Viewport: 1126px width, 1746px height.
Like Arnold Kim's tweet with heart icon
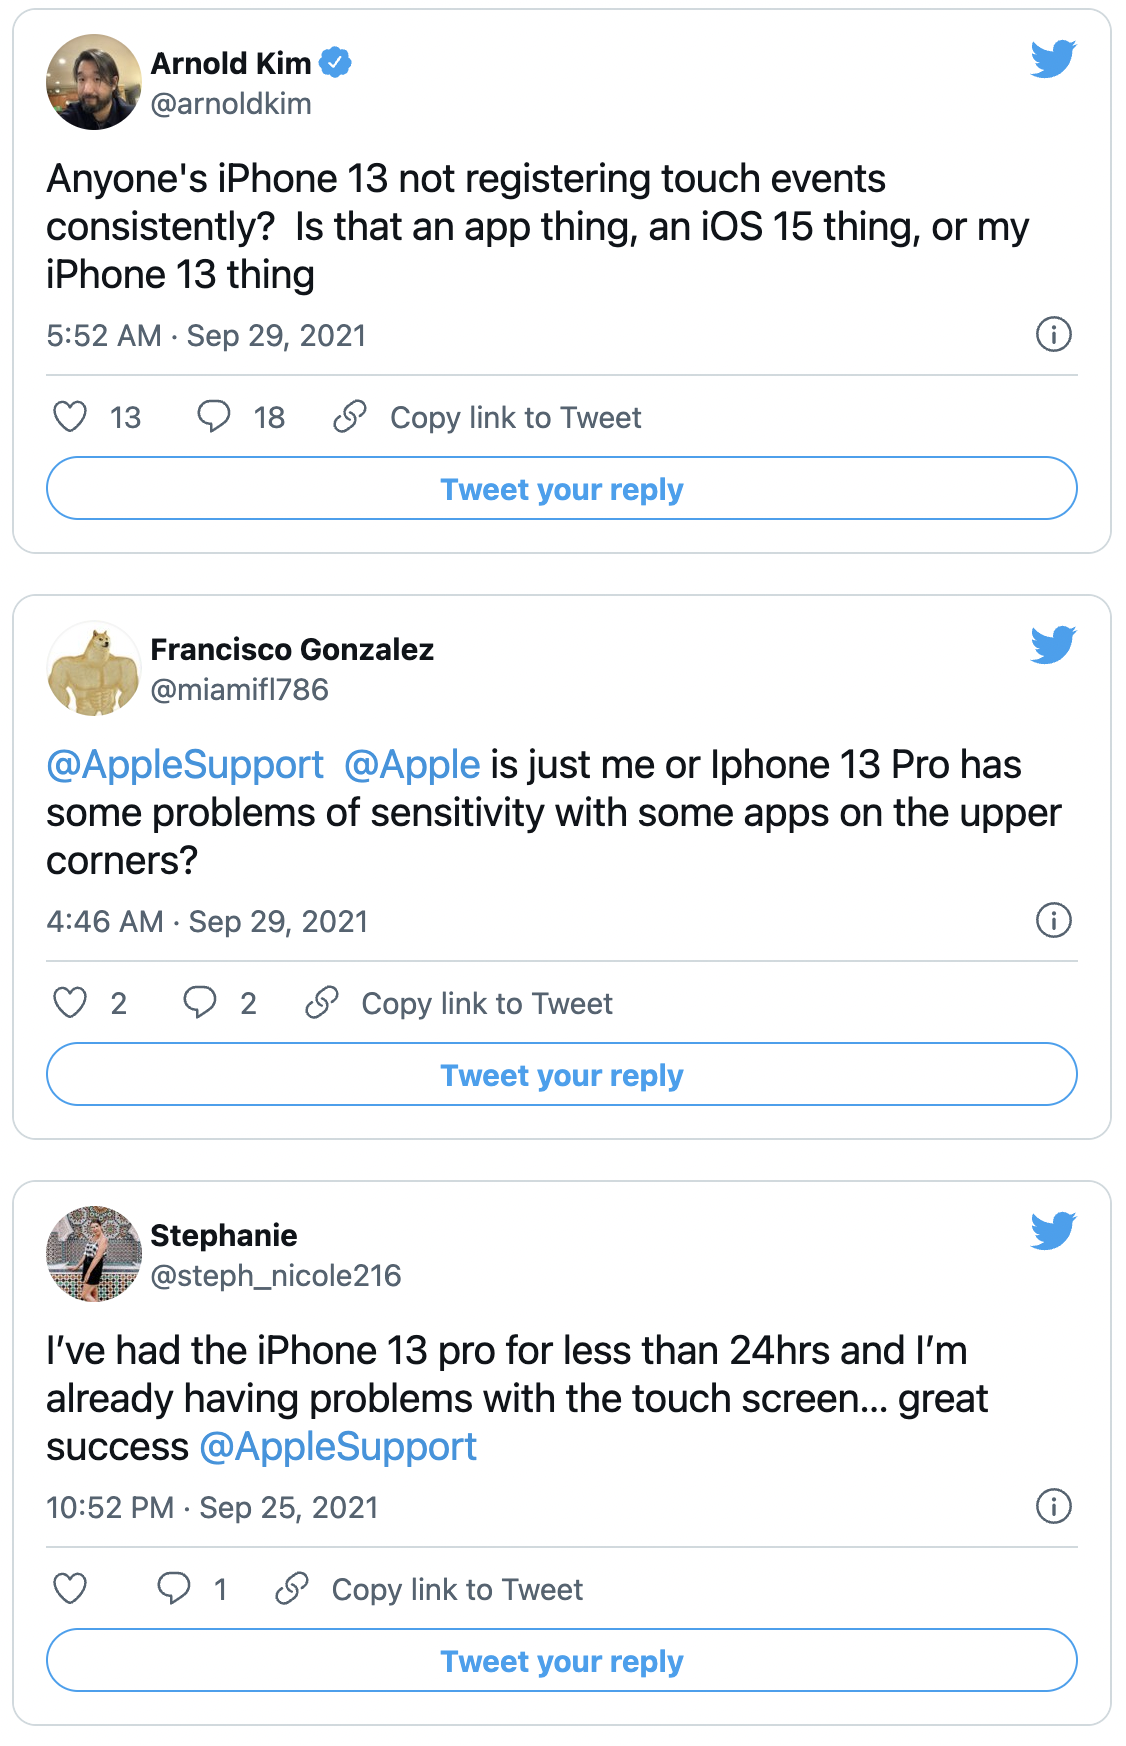[70, 417]
